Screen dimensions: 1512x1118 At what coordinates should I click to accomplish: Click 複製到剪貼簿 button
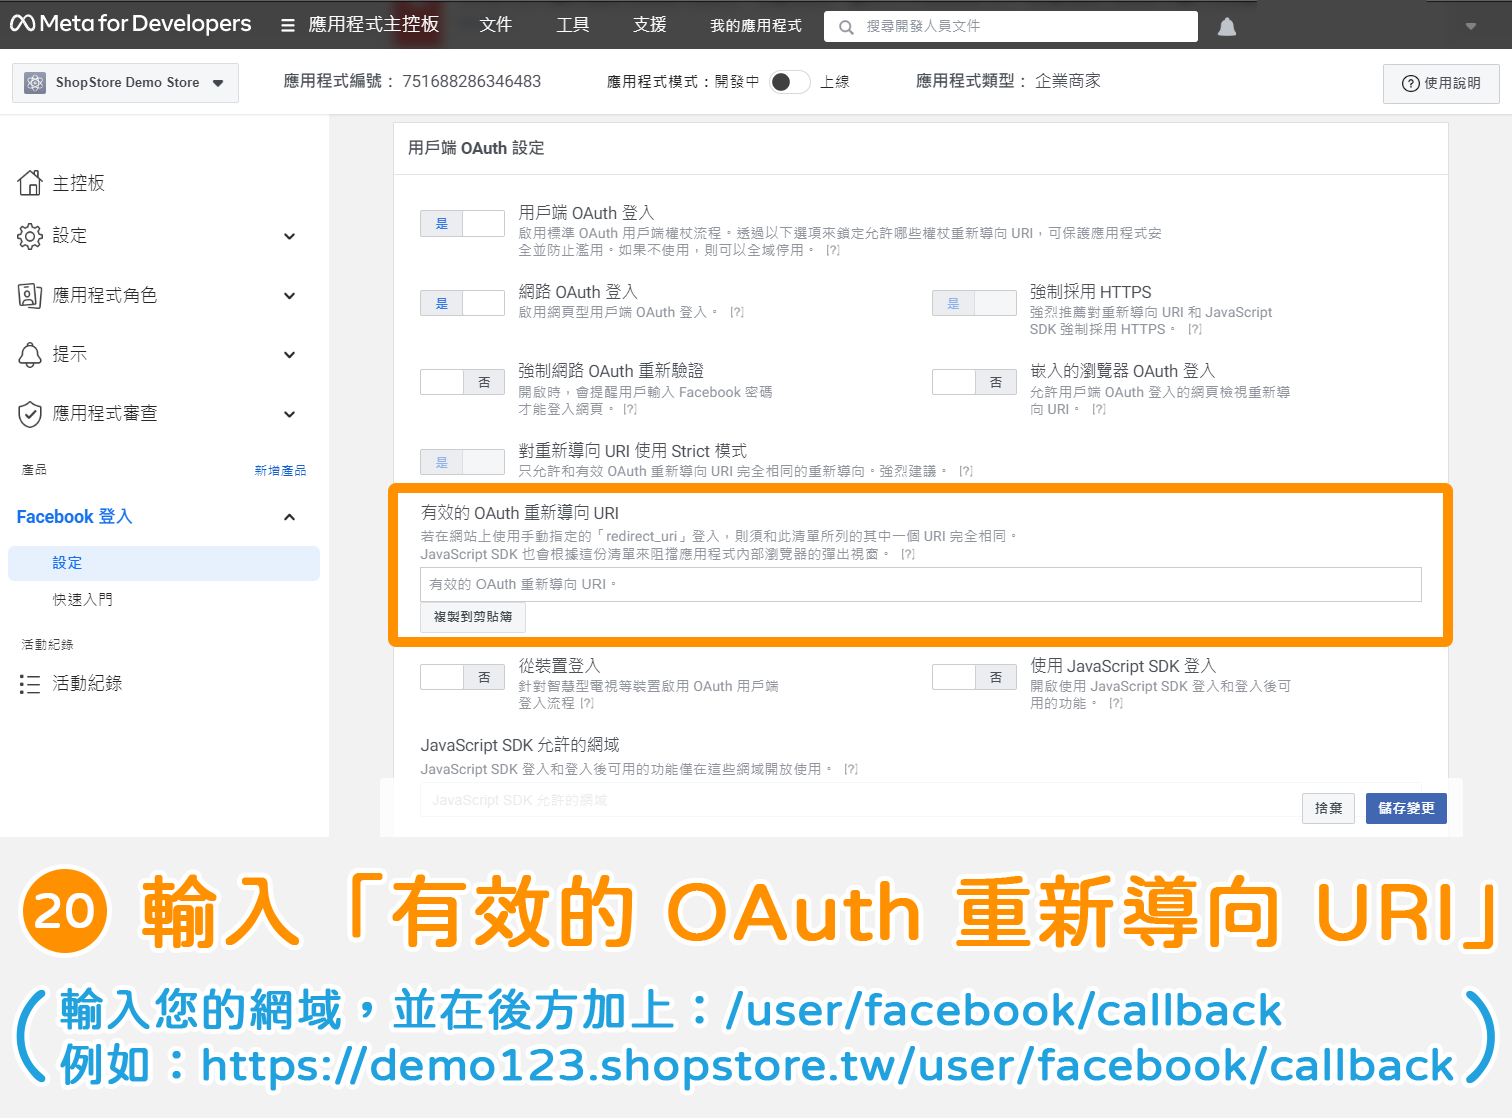pos(473,617)
